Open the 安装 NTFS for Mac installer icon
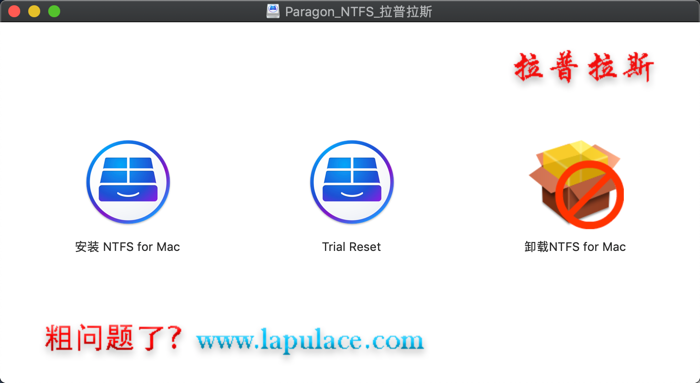This screenshot has width=700, height=383. 128,182
